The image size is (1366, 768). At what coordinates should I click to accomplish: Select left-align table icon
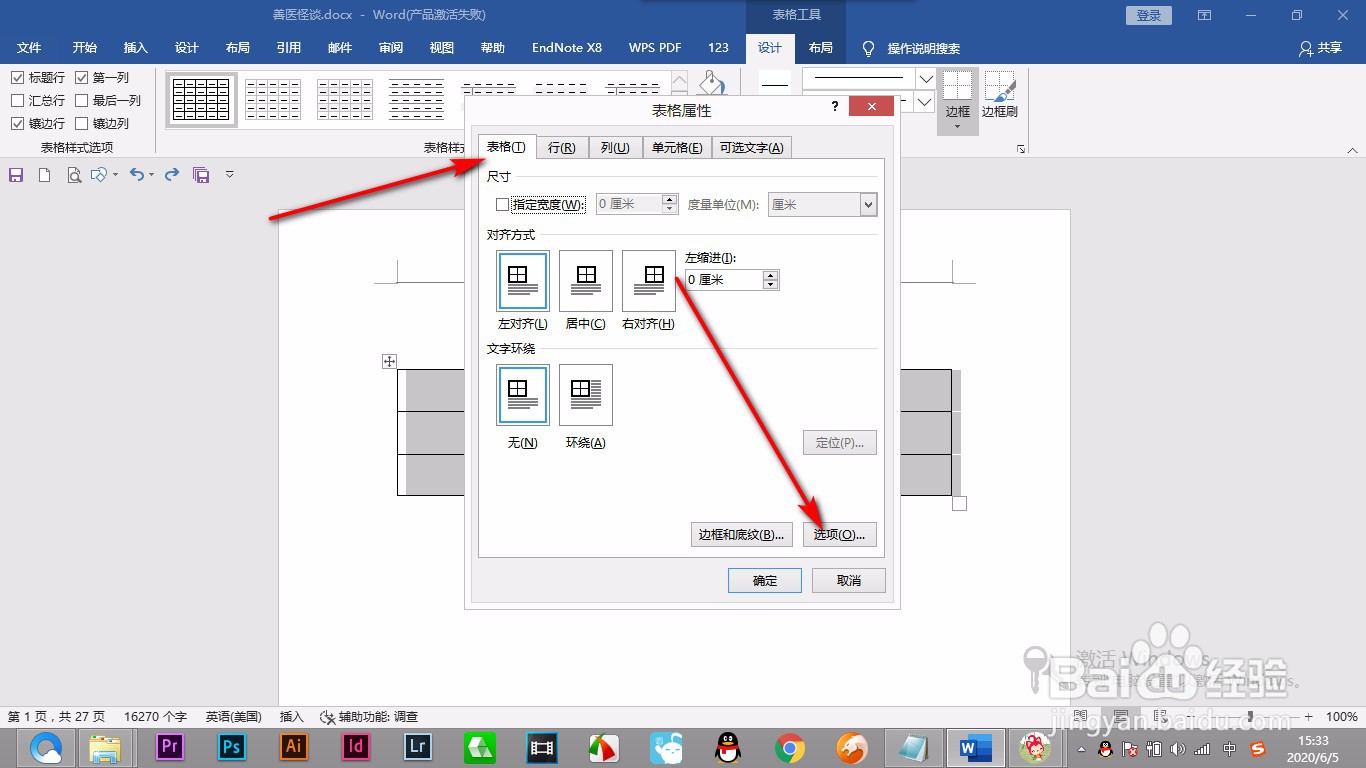point(522,281)
